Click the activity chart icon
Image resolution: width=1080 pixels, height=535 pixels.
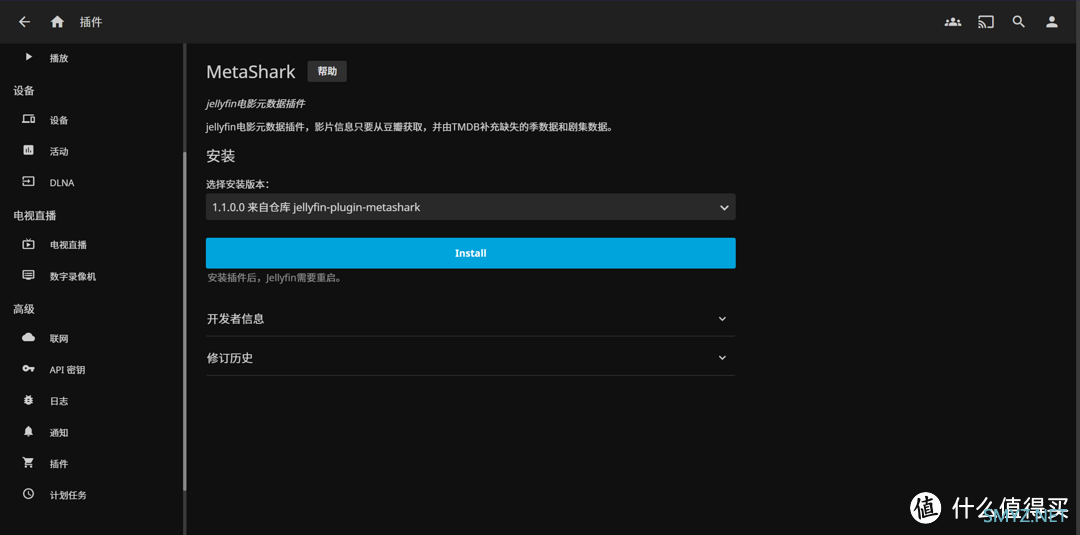point(28,150)
